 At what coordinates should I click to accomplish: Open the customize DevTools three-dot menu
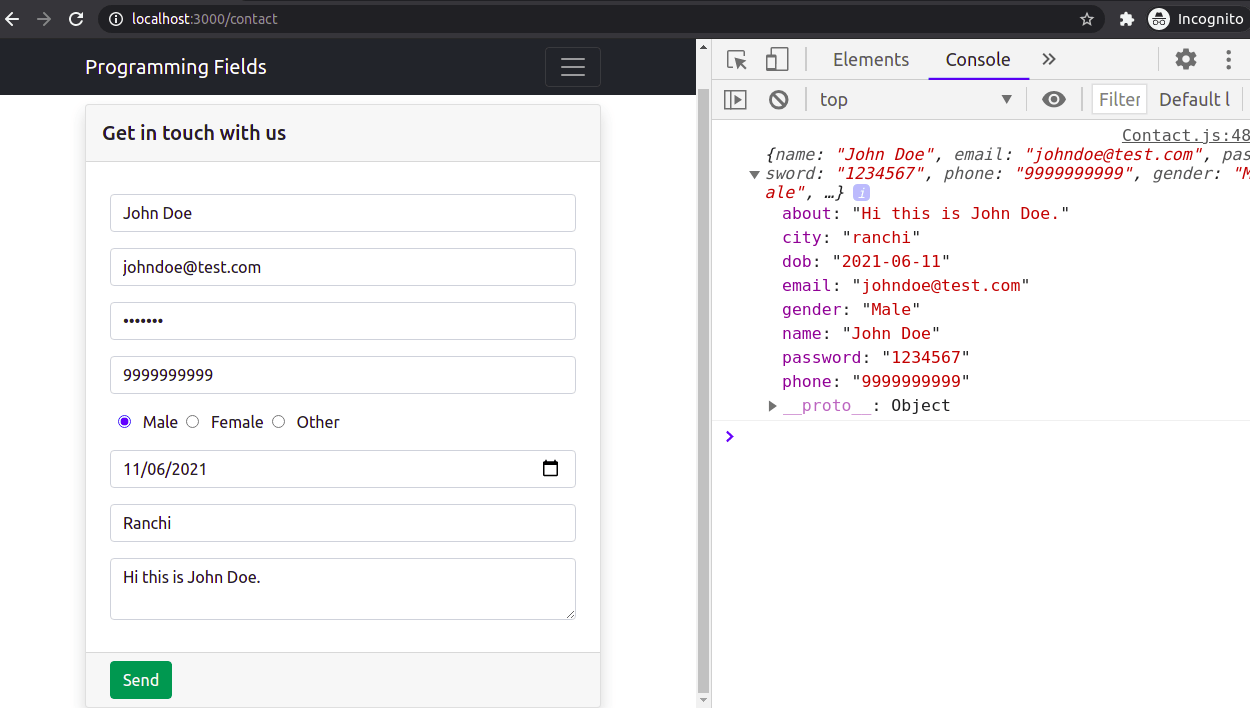pos(1228,59)
